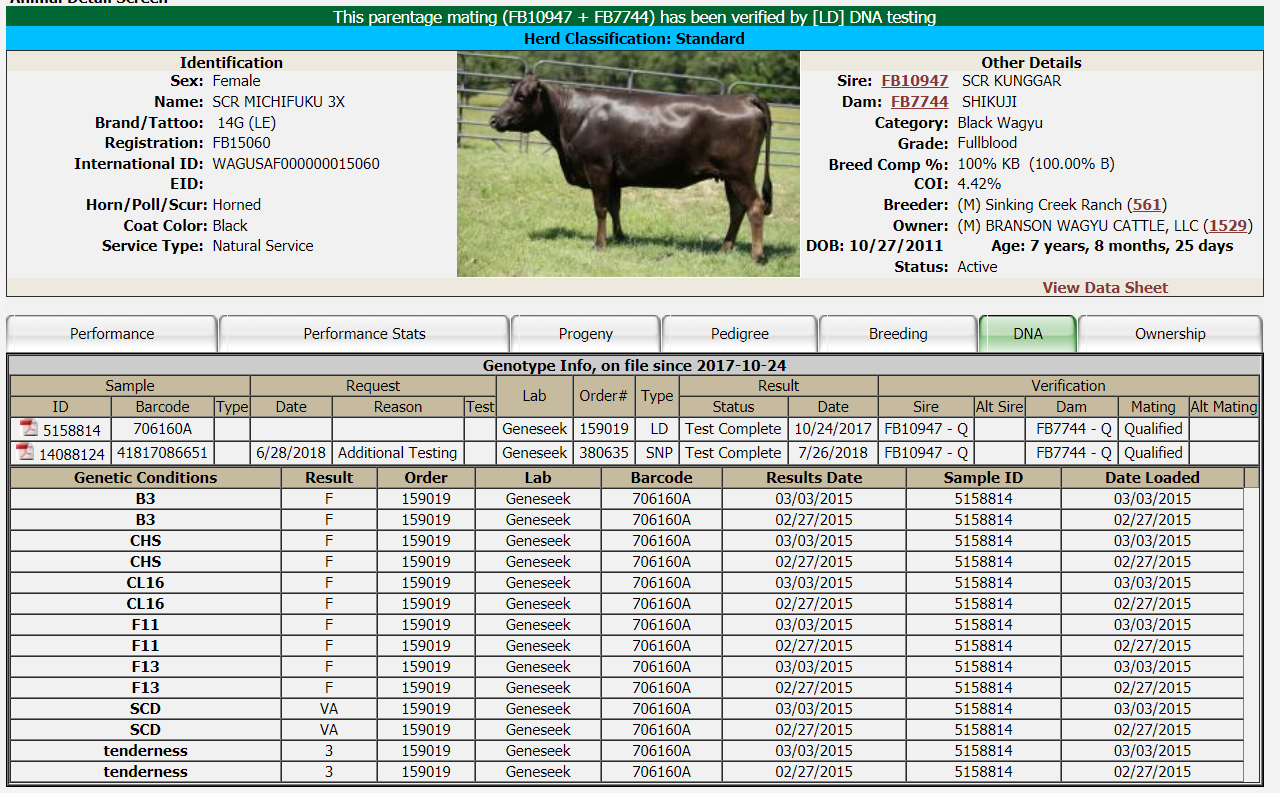Click the Herd Classification: Standard banner
The image size is (1280, 793).
[x=635, y=39]
